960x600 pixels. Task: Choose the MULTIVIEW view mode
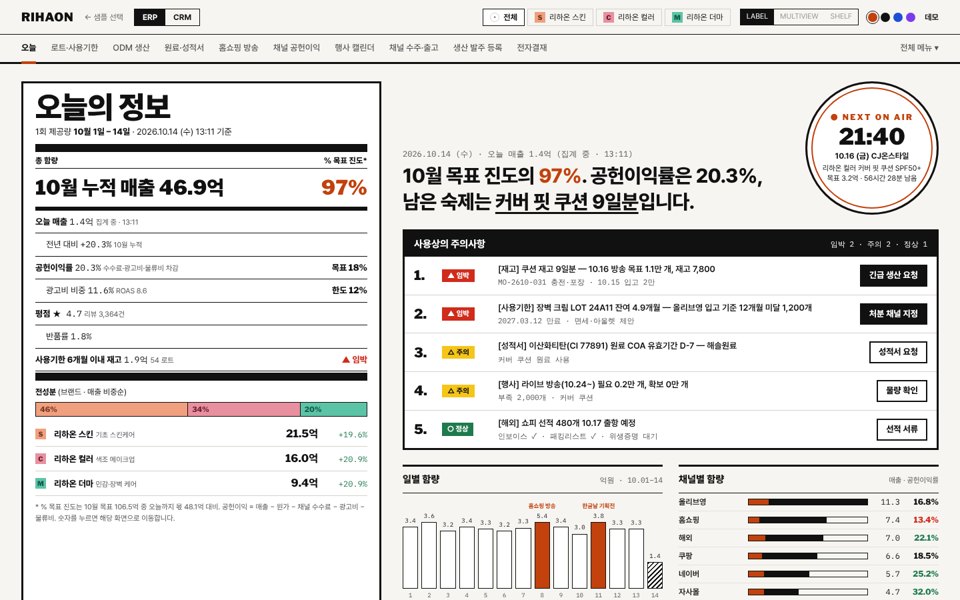799,17
